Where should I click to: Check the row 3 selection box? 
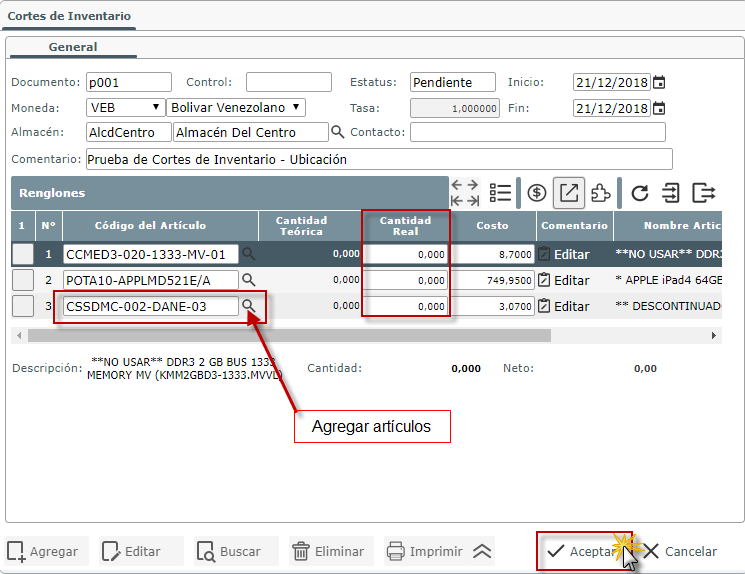[x=22, y=306]
